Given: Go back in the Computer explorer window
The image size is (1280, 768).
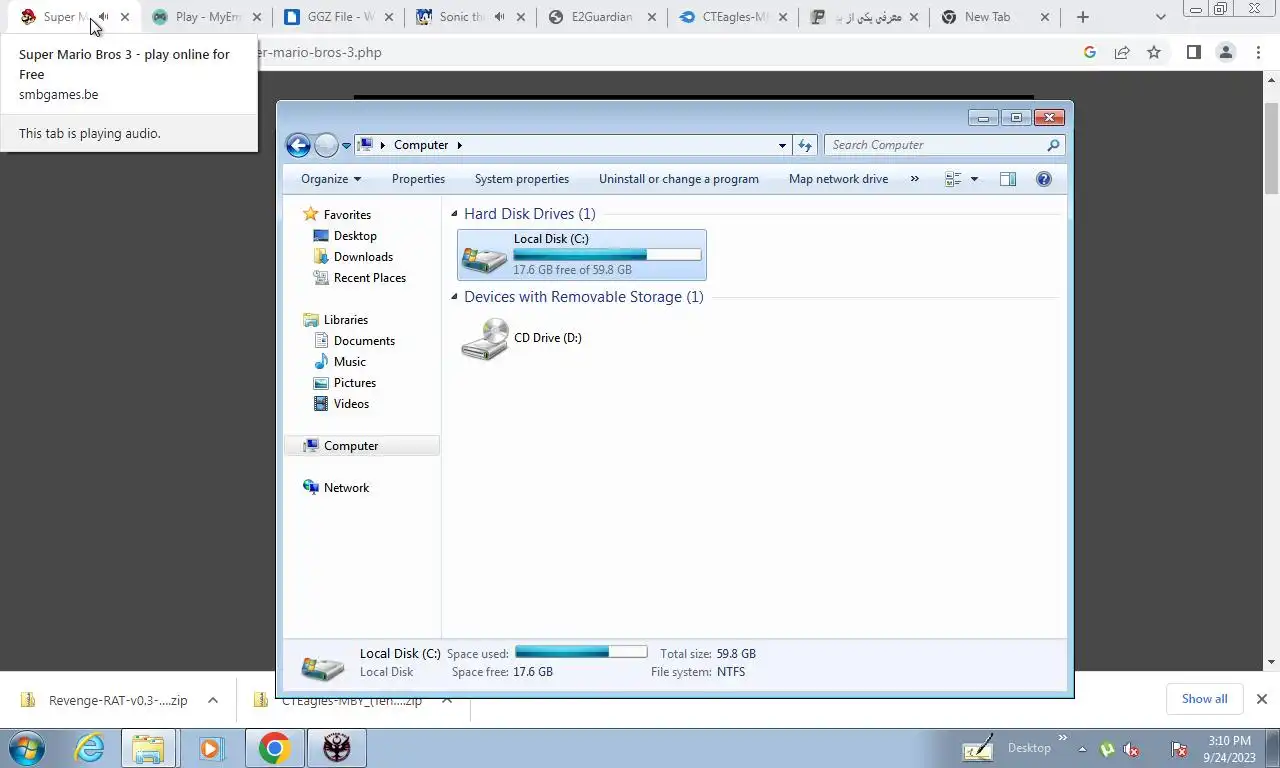Looking at the screenshot, I should coord(298,145).
